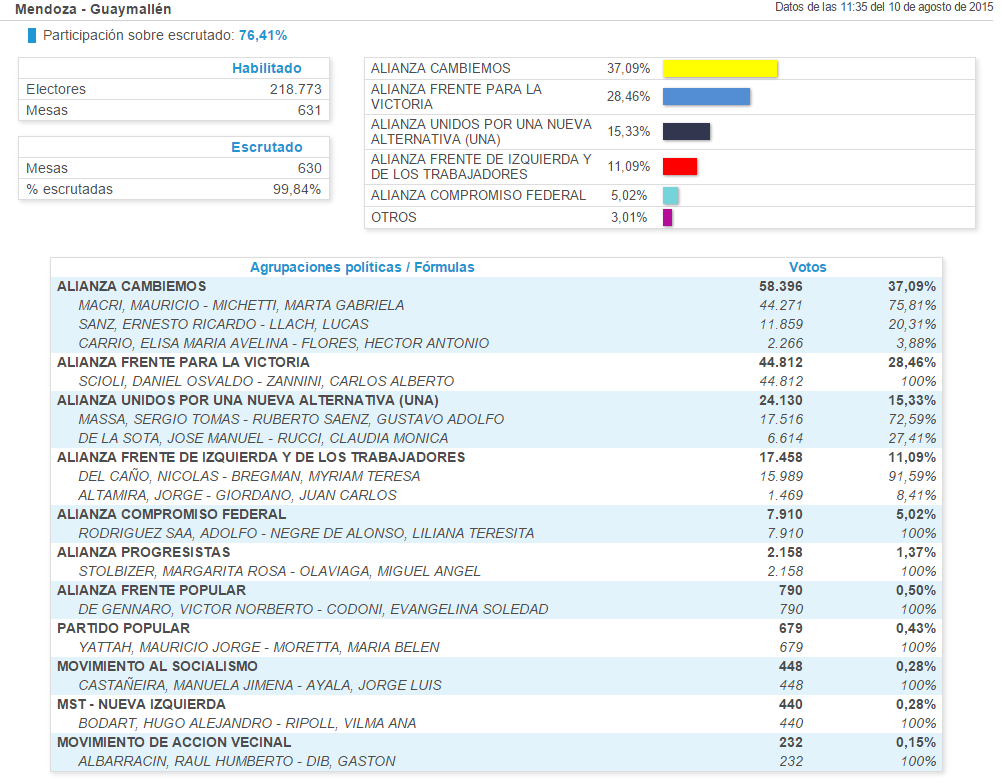
Task: Select the Habilitado table header
Action: tap(266, 68)
